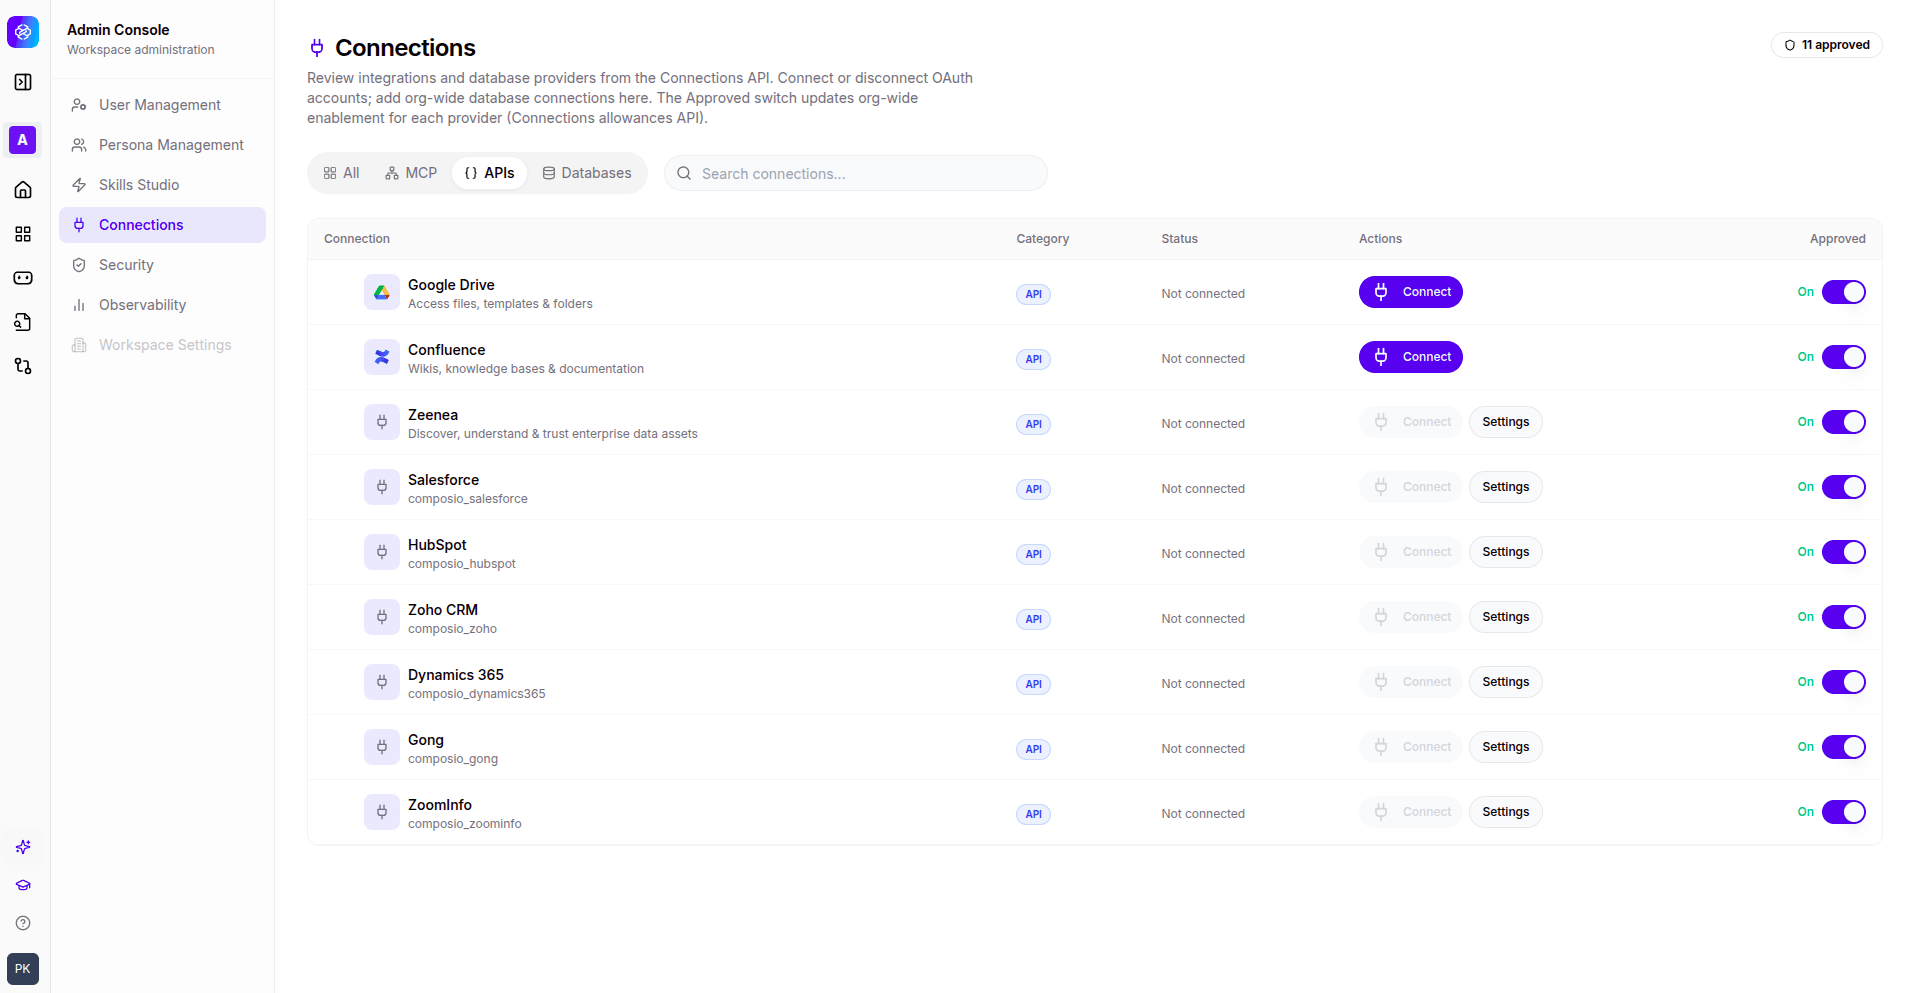Click the Approved column header
This screenshot has width=1910, height=993.
tap(1838, 239)
